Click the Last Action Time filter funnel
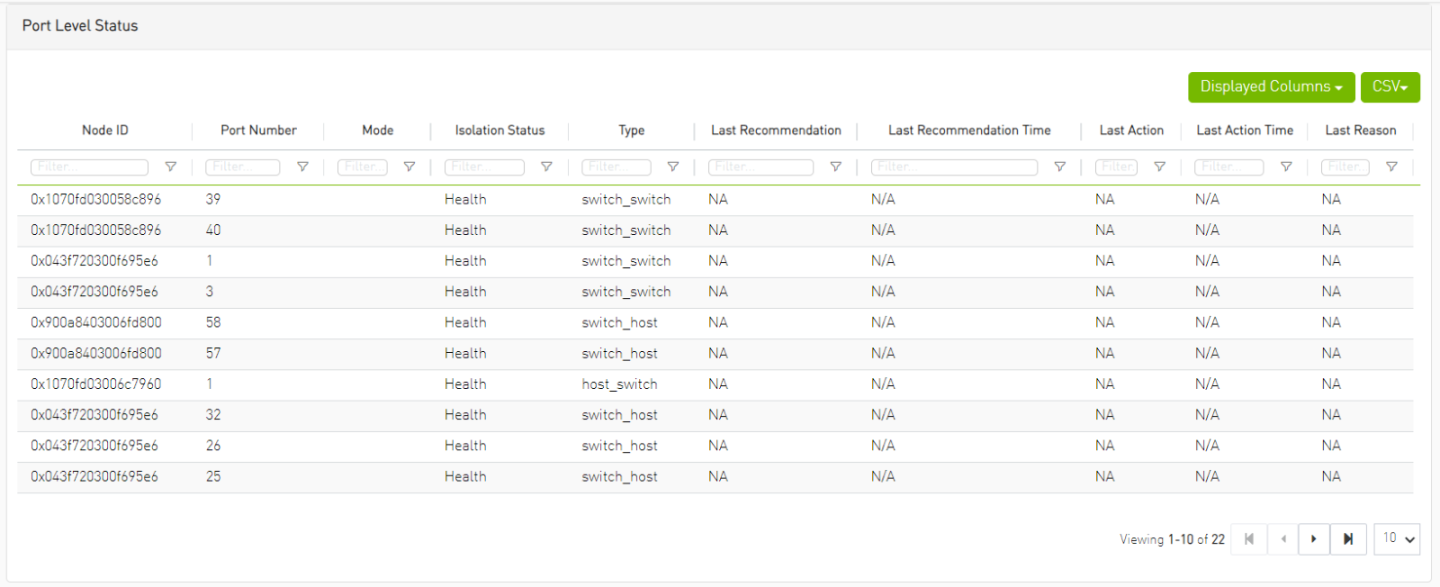1440x587 pixels. tap(1286, 167)
